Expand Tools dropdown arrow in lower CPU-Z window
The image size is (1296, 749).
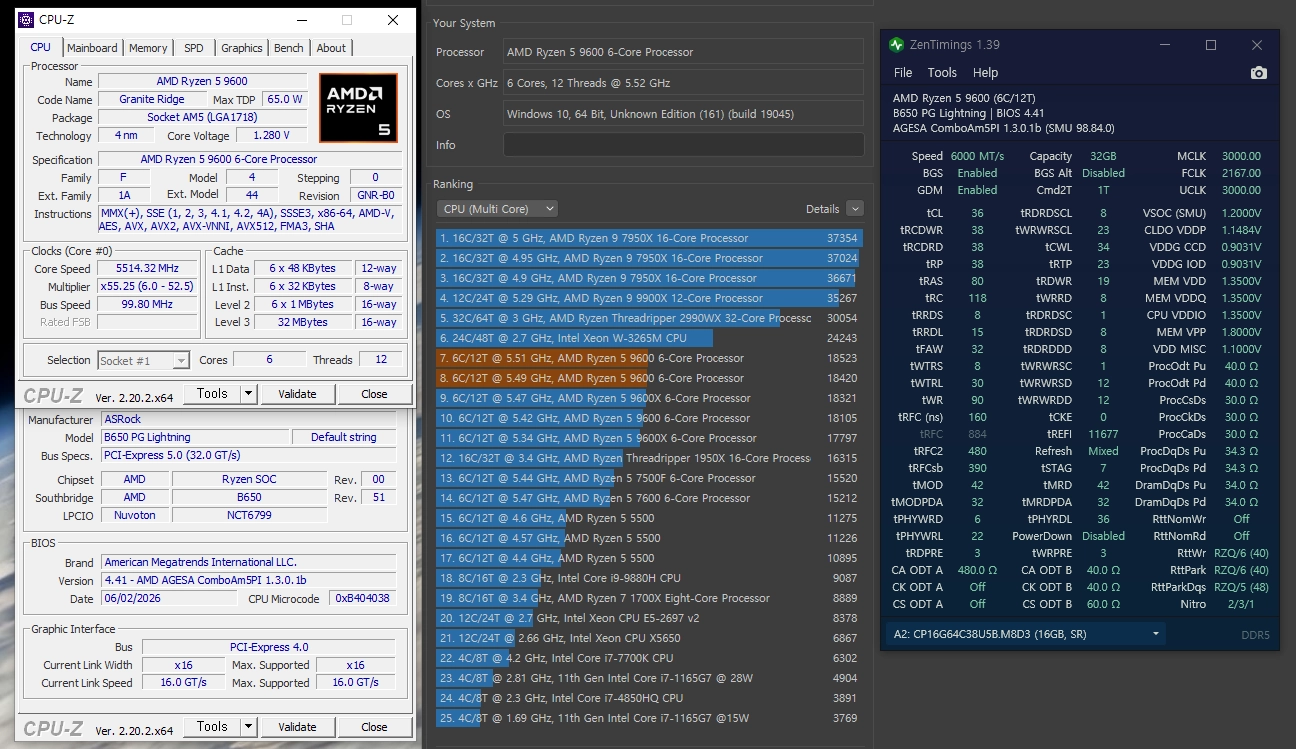coord(249,727)
